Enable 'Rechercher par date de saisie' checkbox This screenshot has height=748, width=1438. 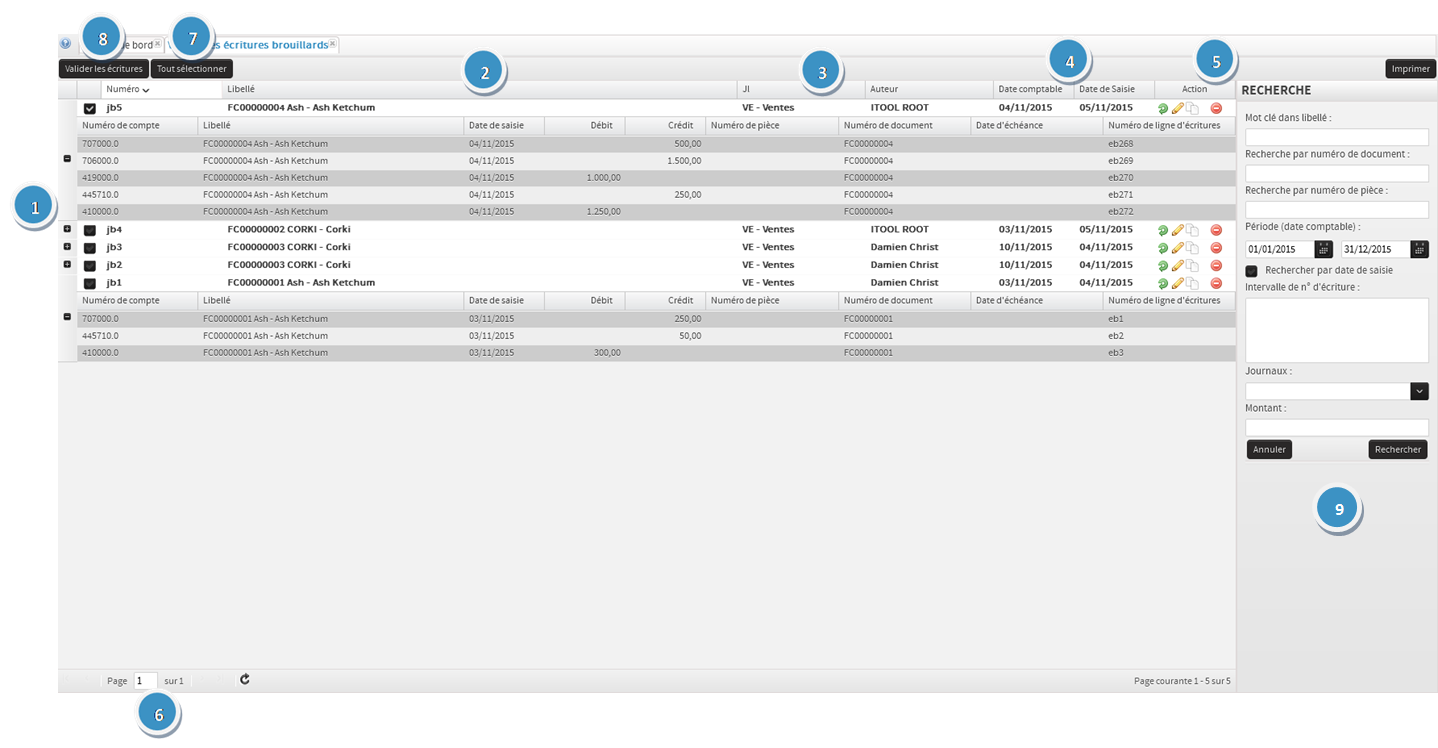1251,271
